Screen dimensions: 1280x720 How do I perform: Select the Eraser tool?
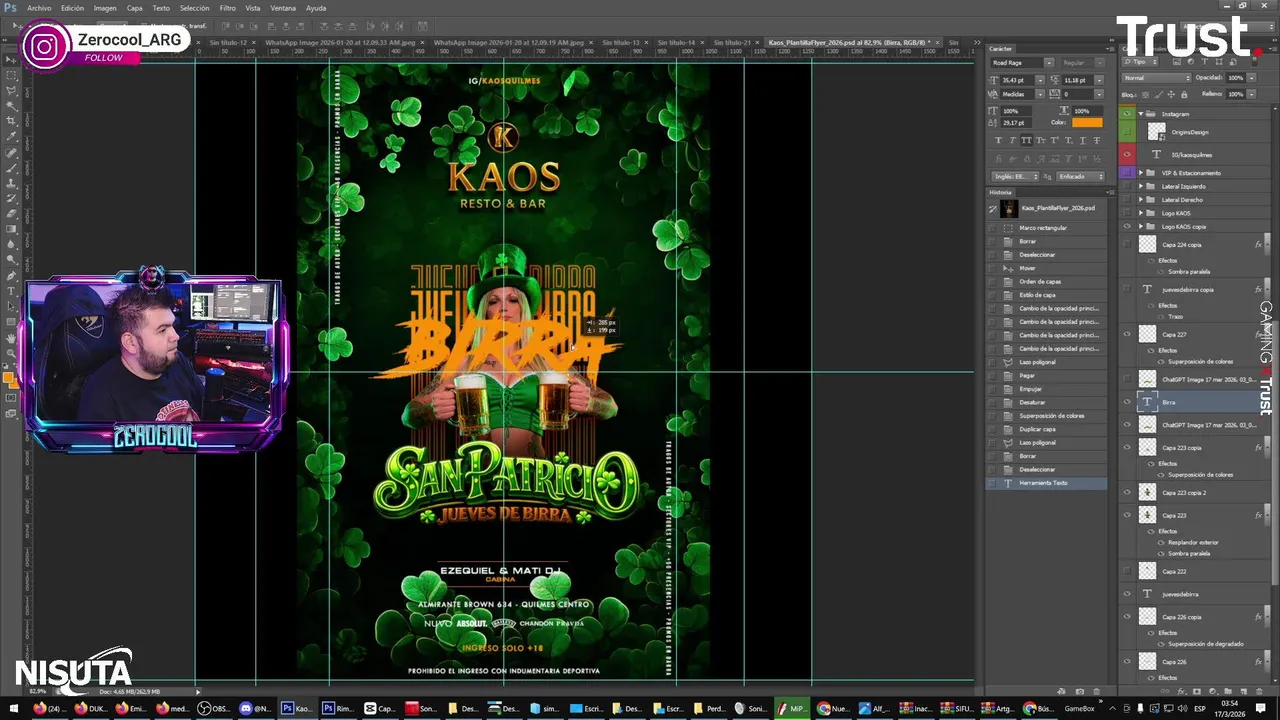[11, 213]
